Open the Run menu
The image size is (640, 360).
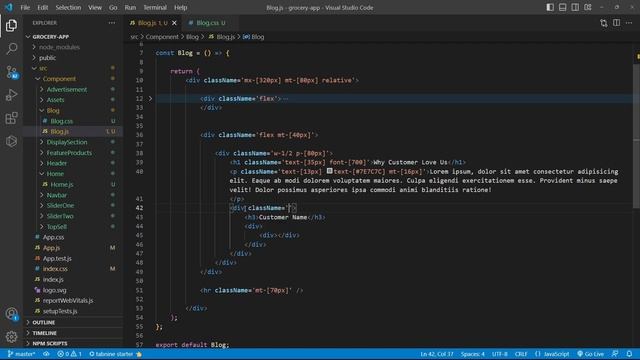(130, 7)
